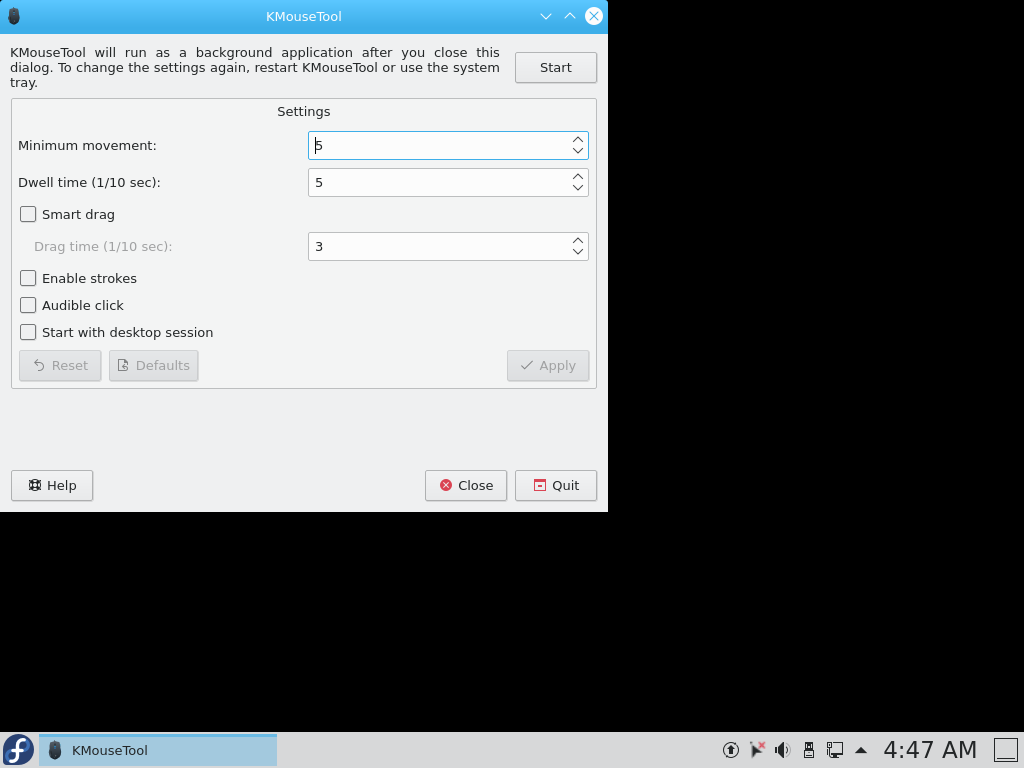
Task: Click the KMouseTool mouse icon in title bar
Action: (x=14, y=16)
